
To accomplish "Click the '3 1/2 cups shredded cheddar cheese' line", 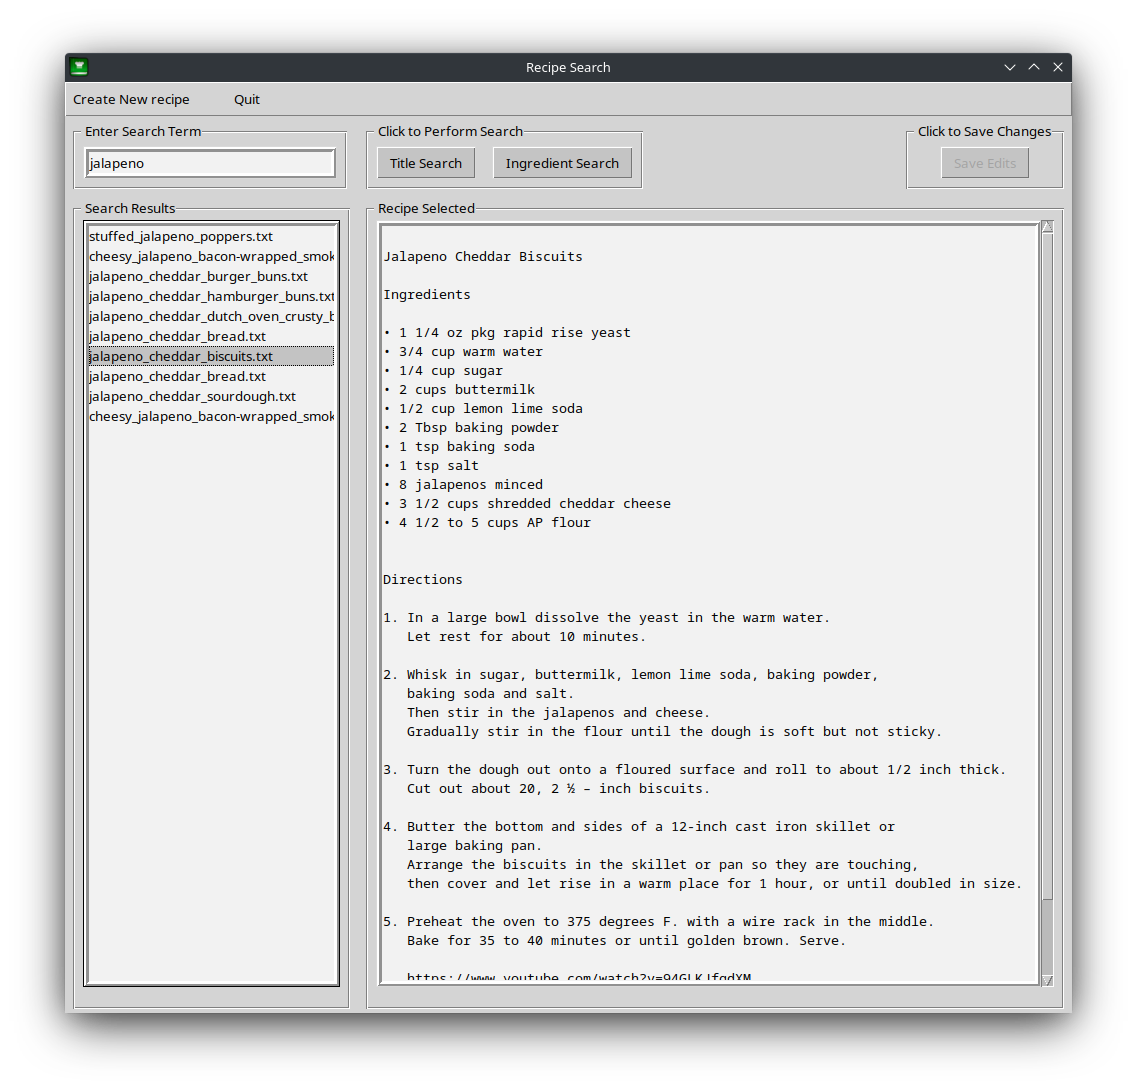I will point(527,503).
